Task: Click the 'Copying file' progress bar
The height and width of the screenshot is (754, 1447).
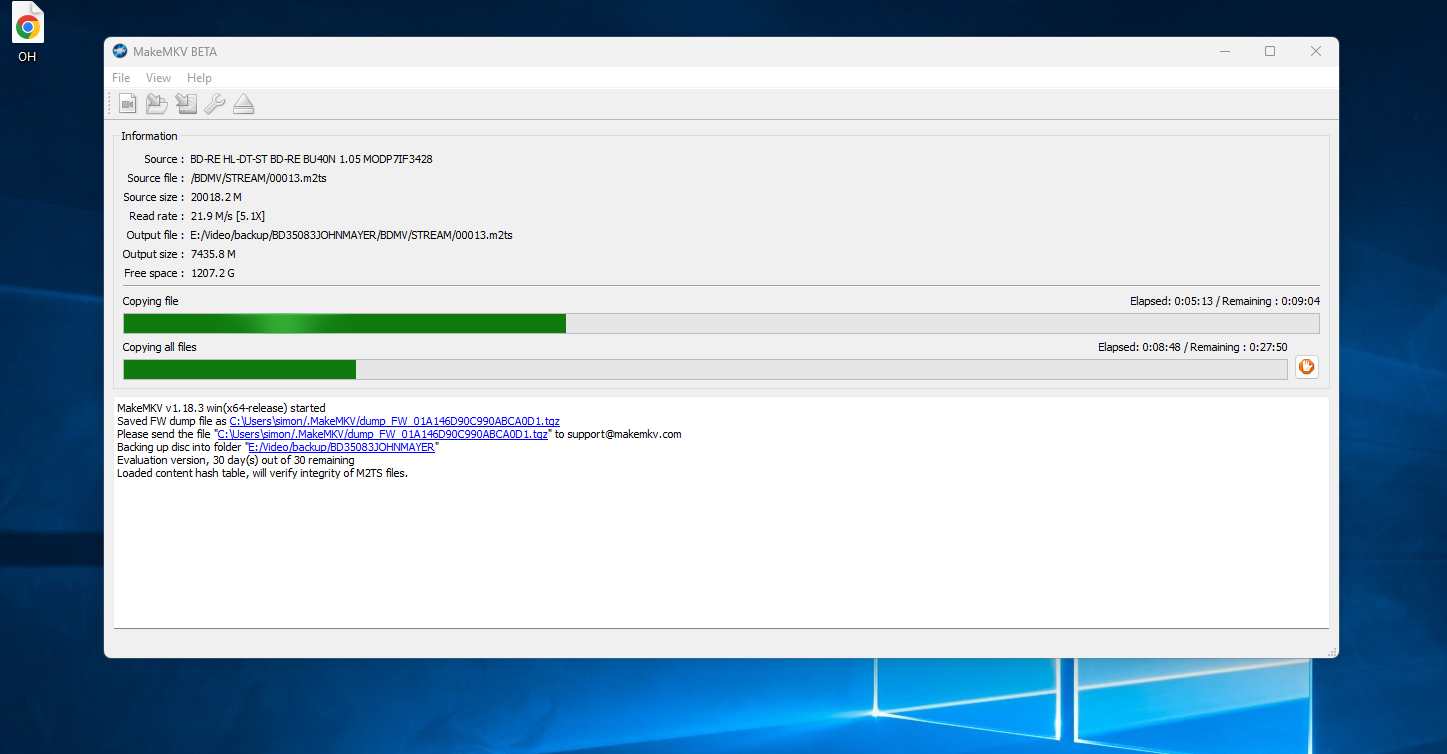Action: (x=720, y=324)
